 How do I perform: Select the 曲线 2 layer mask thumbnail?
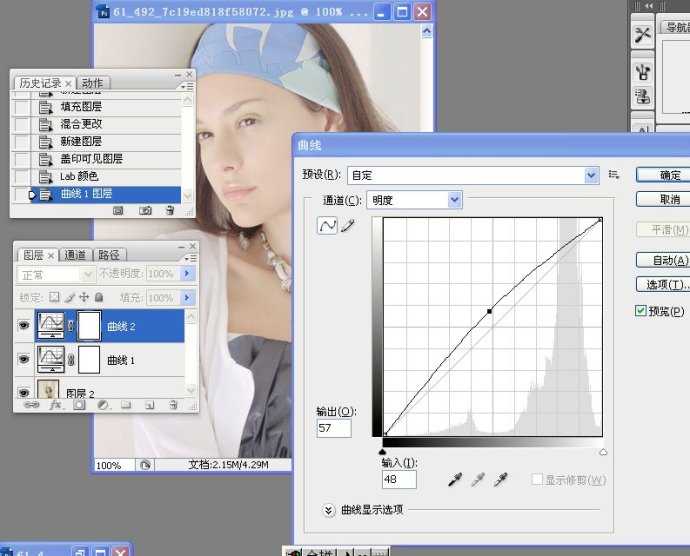coord(89,326)
